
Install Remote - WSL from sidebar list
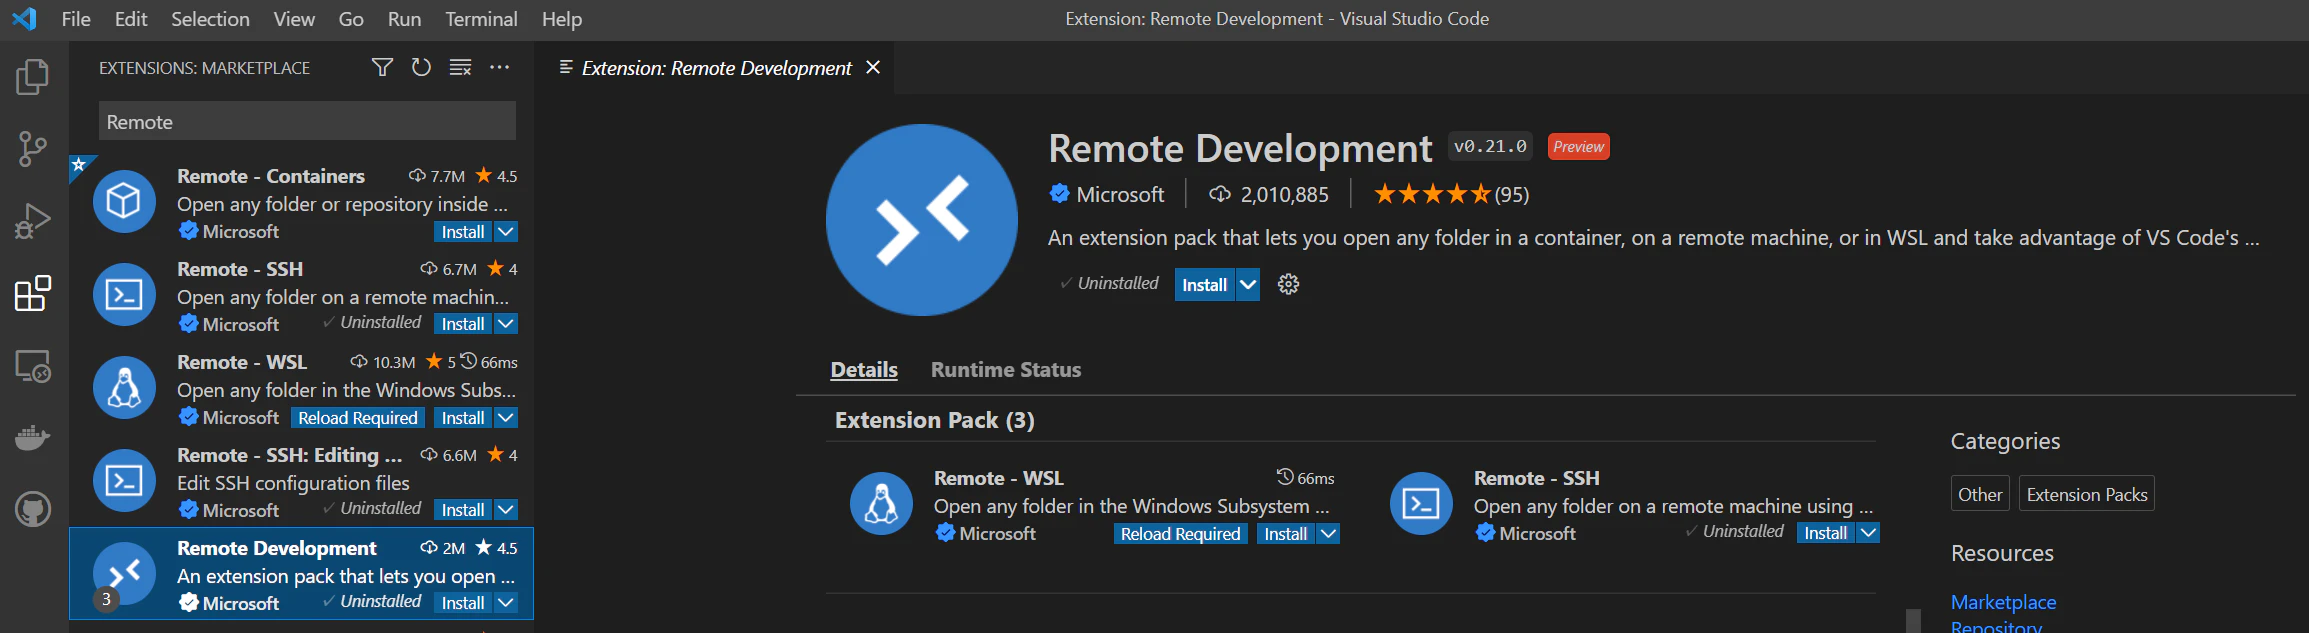(463, 418)
